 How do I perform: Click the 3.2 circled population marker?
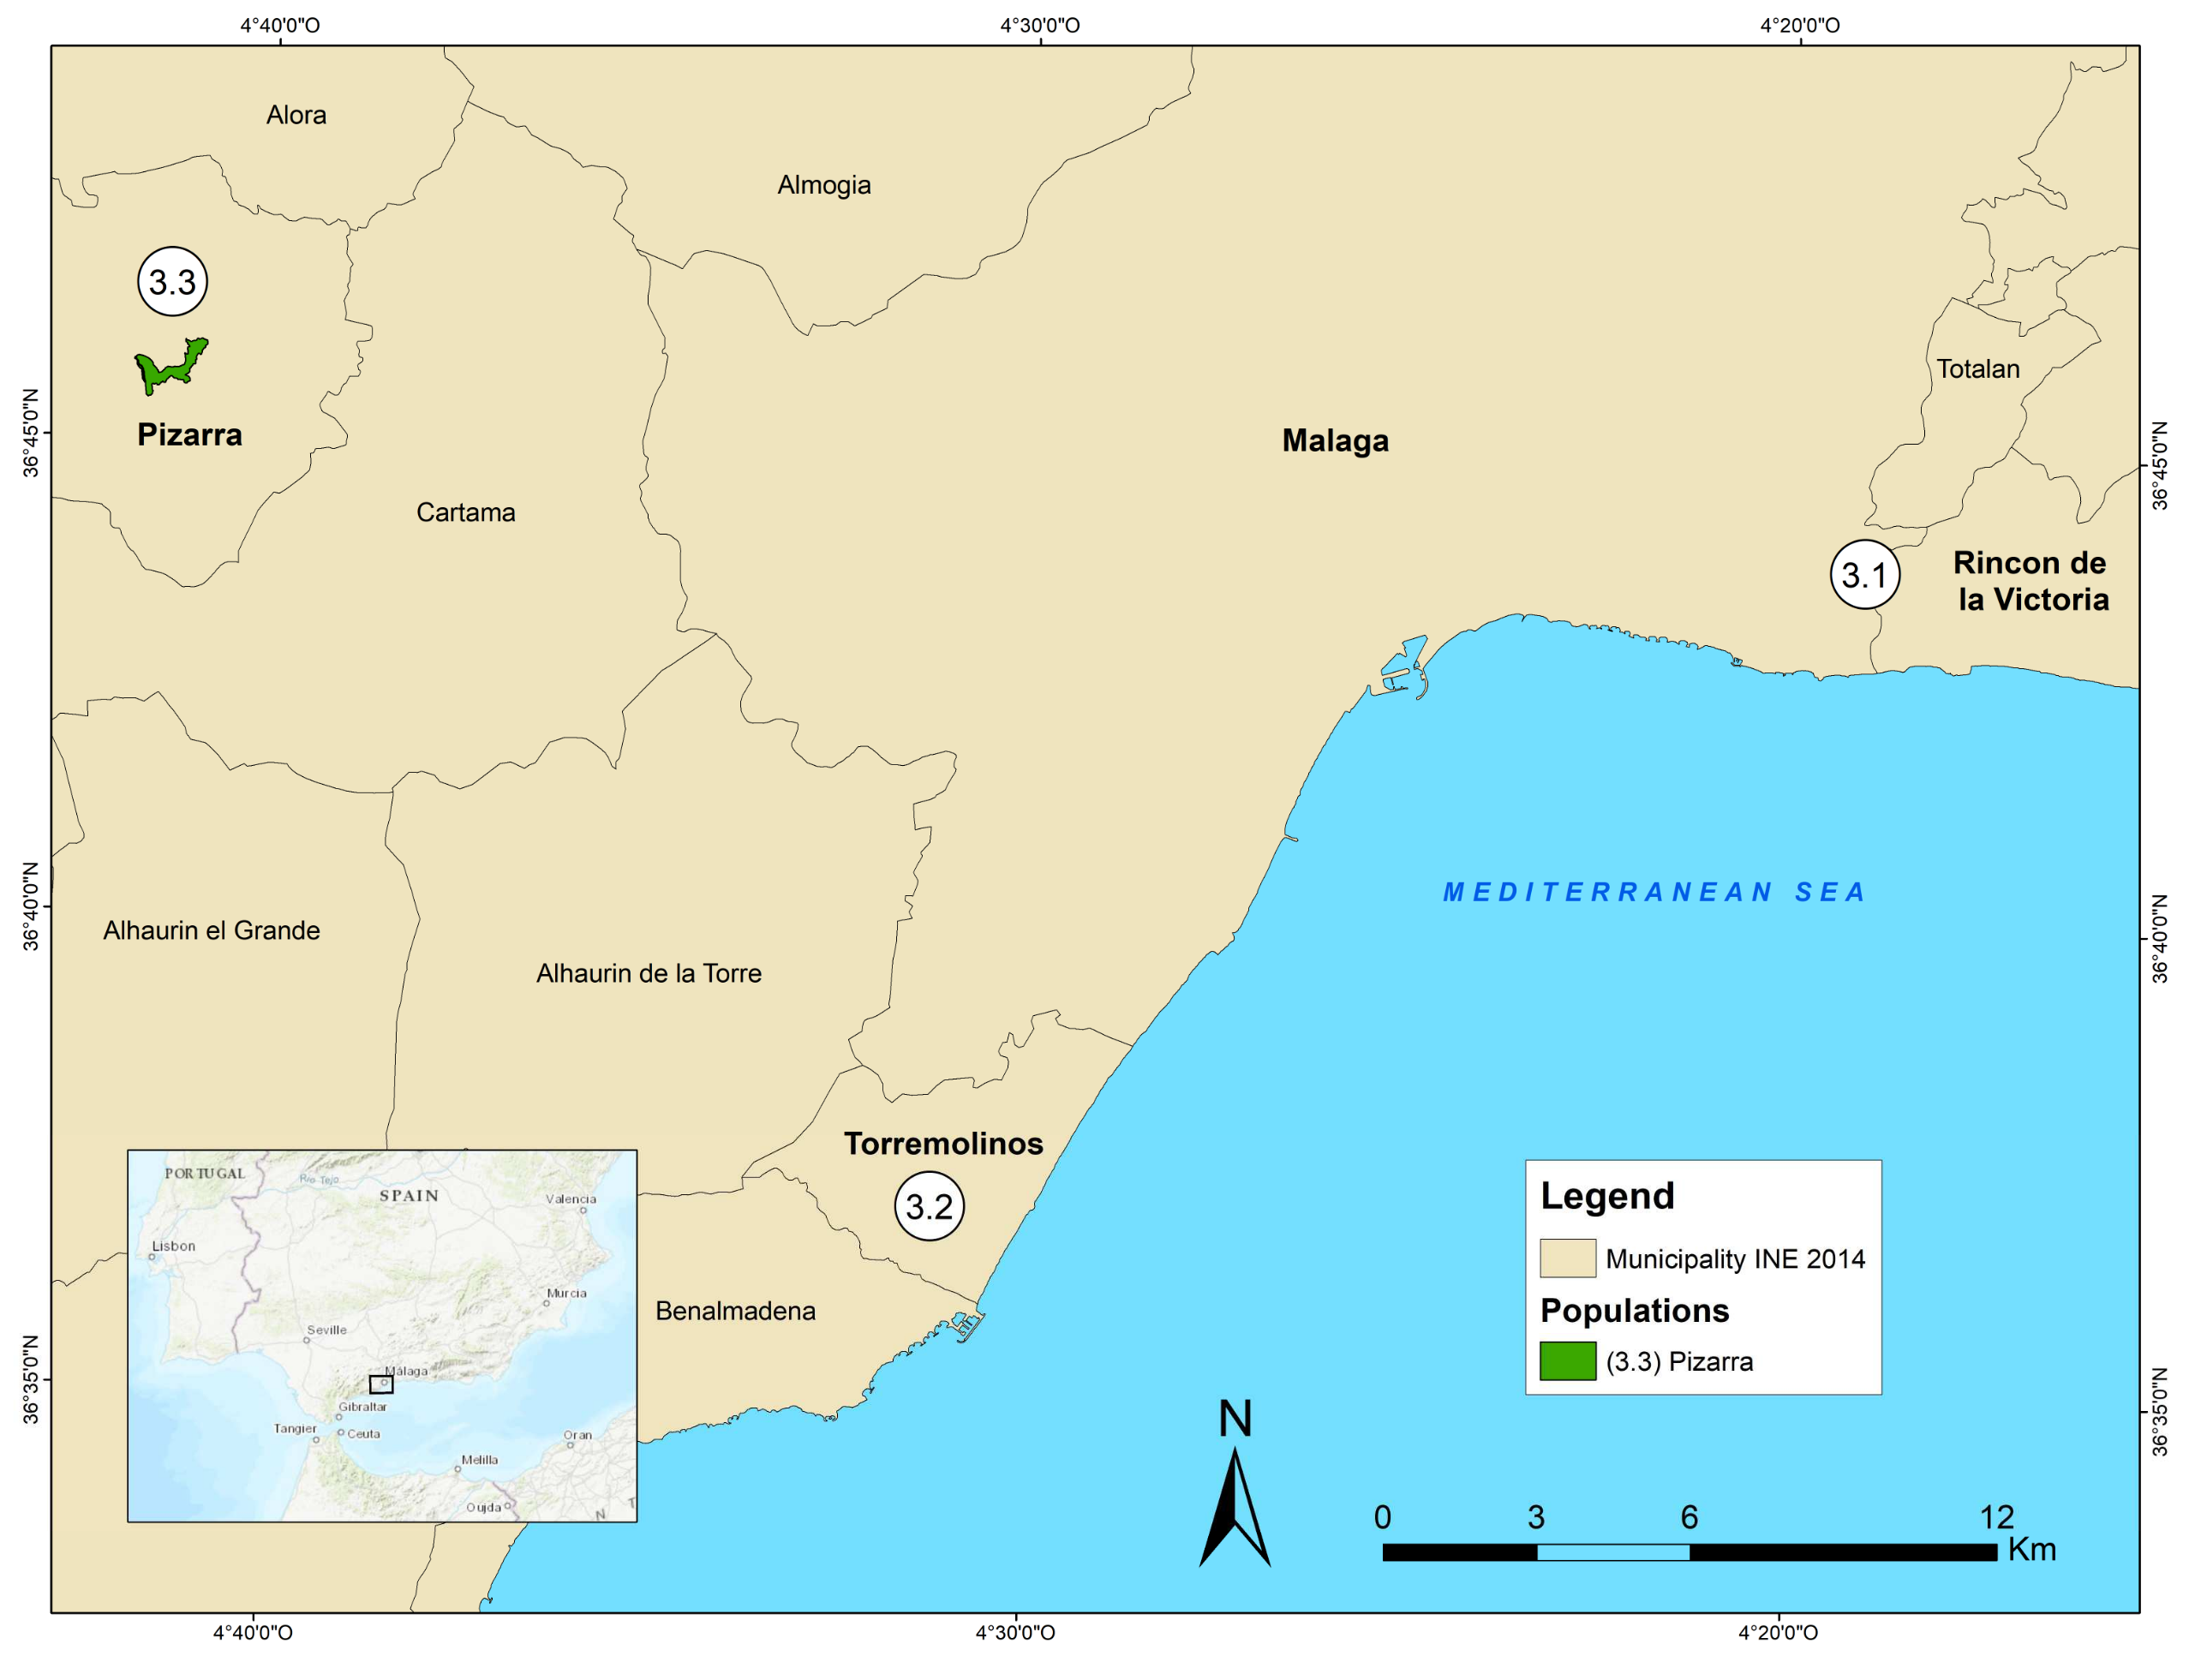929,1207
